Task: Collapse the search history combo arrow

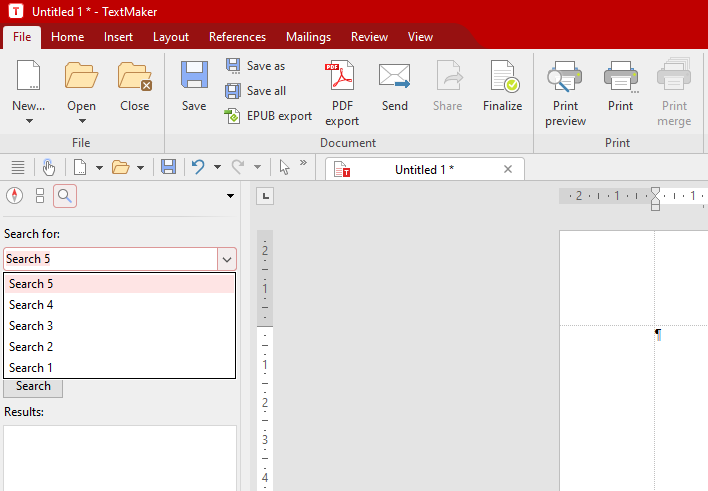Action: [x=227, y=259]
